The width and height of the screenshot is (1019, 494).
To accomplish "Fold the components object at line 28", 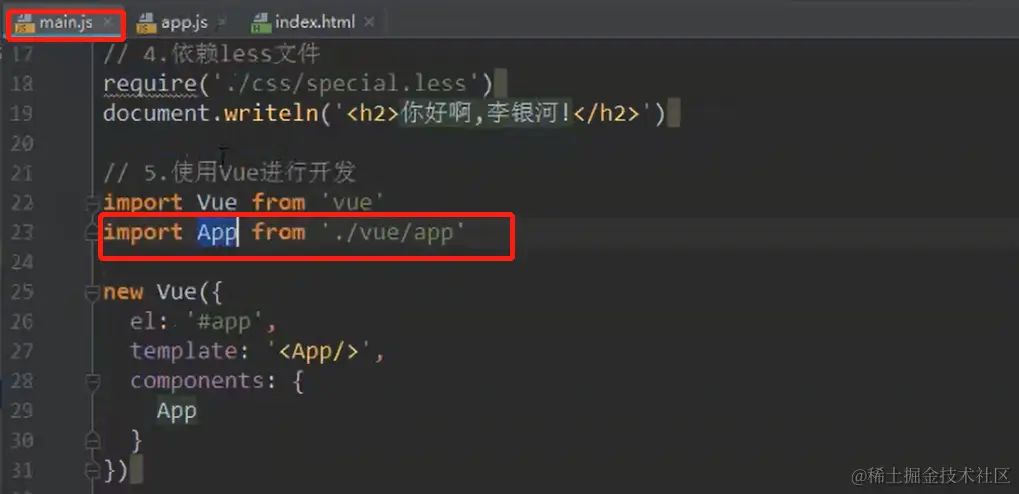I will point(93,382).
